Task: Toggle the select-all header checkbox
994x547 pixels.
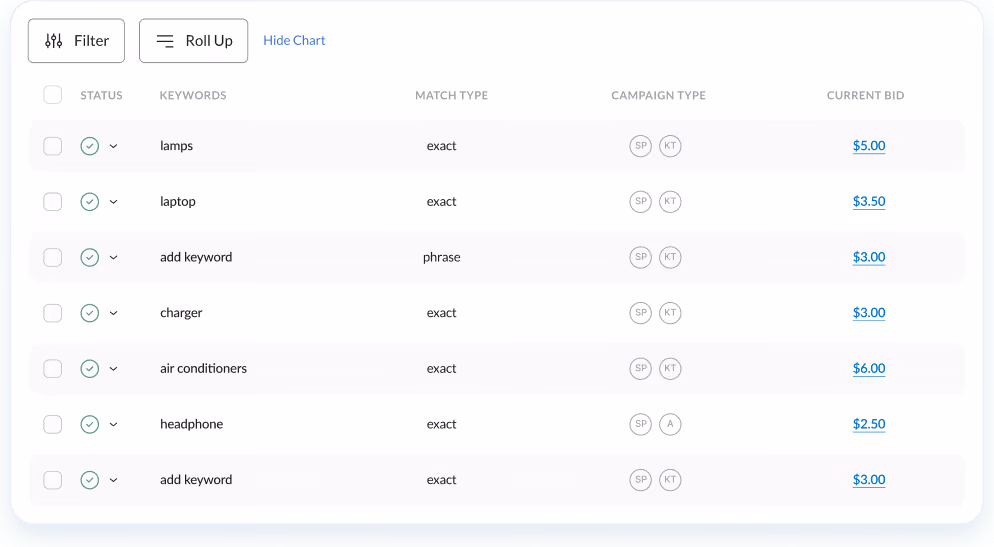Action: coord(53,95)
